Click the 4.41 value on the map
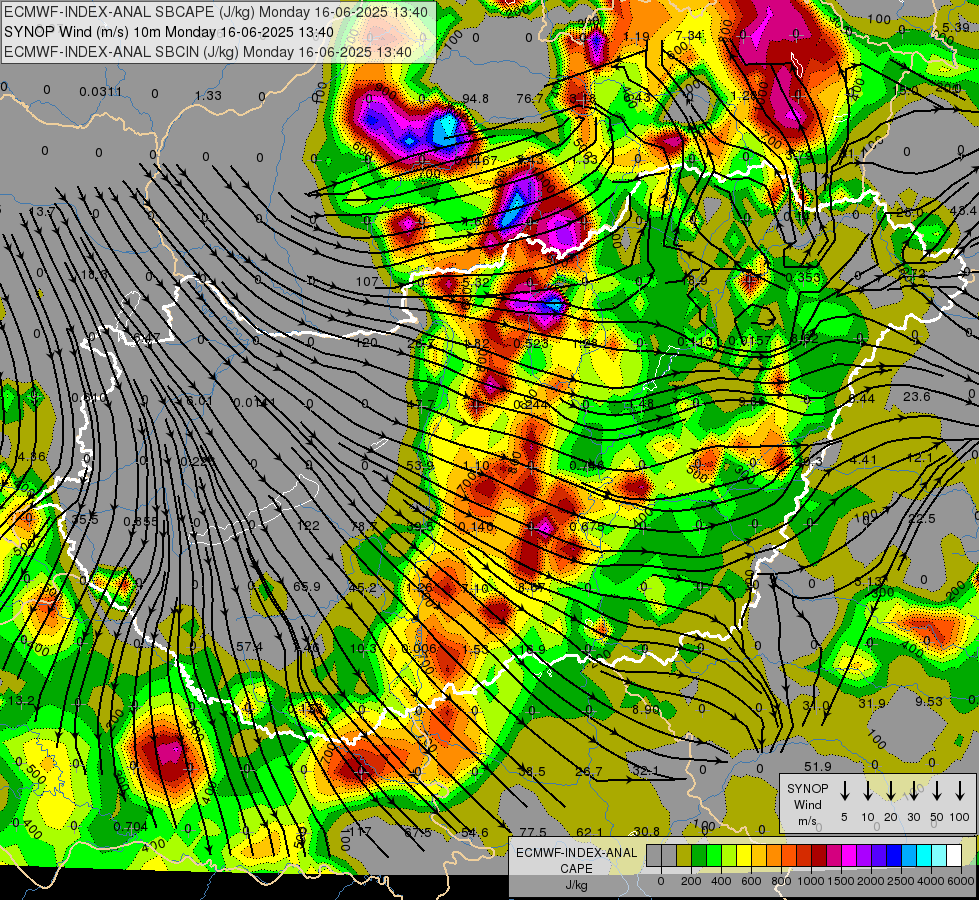This screenshot has height=900, width=979. [863, 460]
